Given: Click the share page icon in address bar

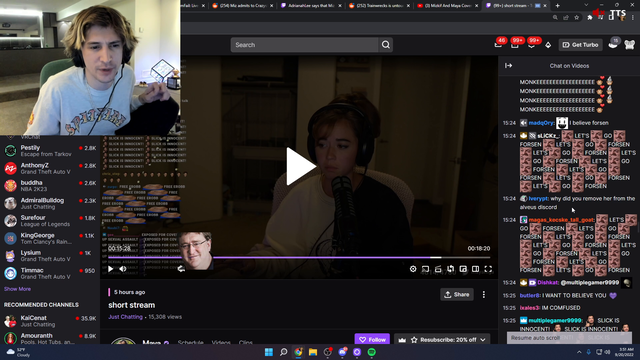Looking at the screenshot, I should [566, 18].
